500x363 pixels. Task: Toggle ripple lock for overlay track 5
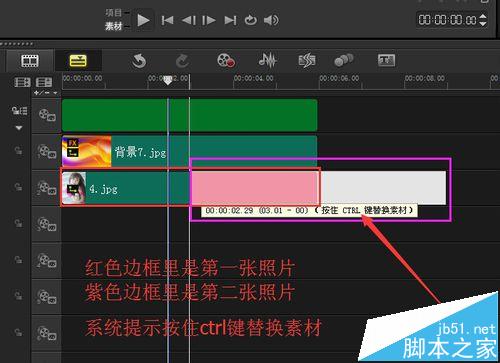pyautogui.click(x=18, y=296)
